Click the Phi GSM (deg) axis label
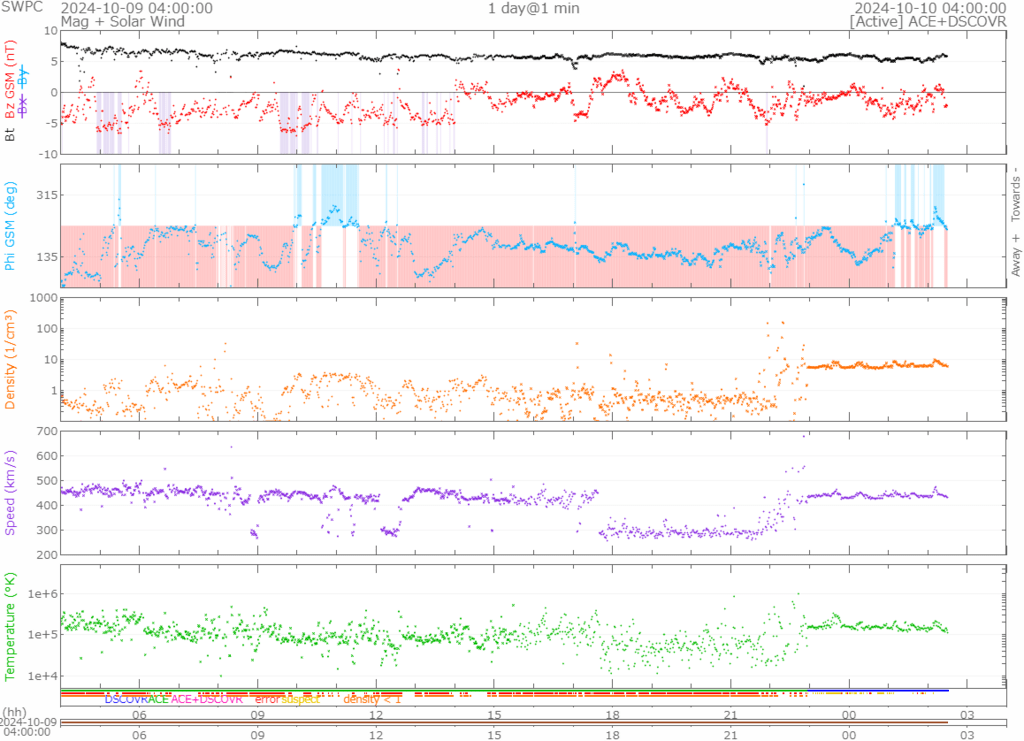The image size is (1024, 741). (11, 226)
